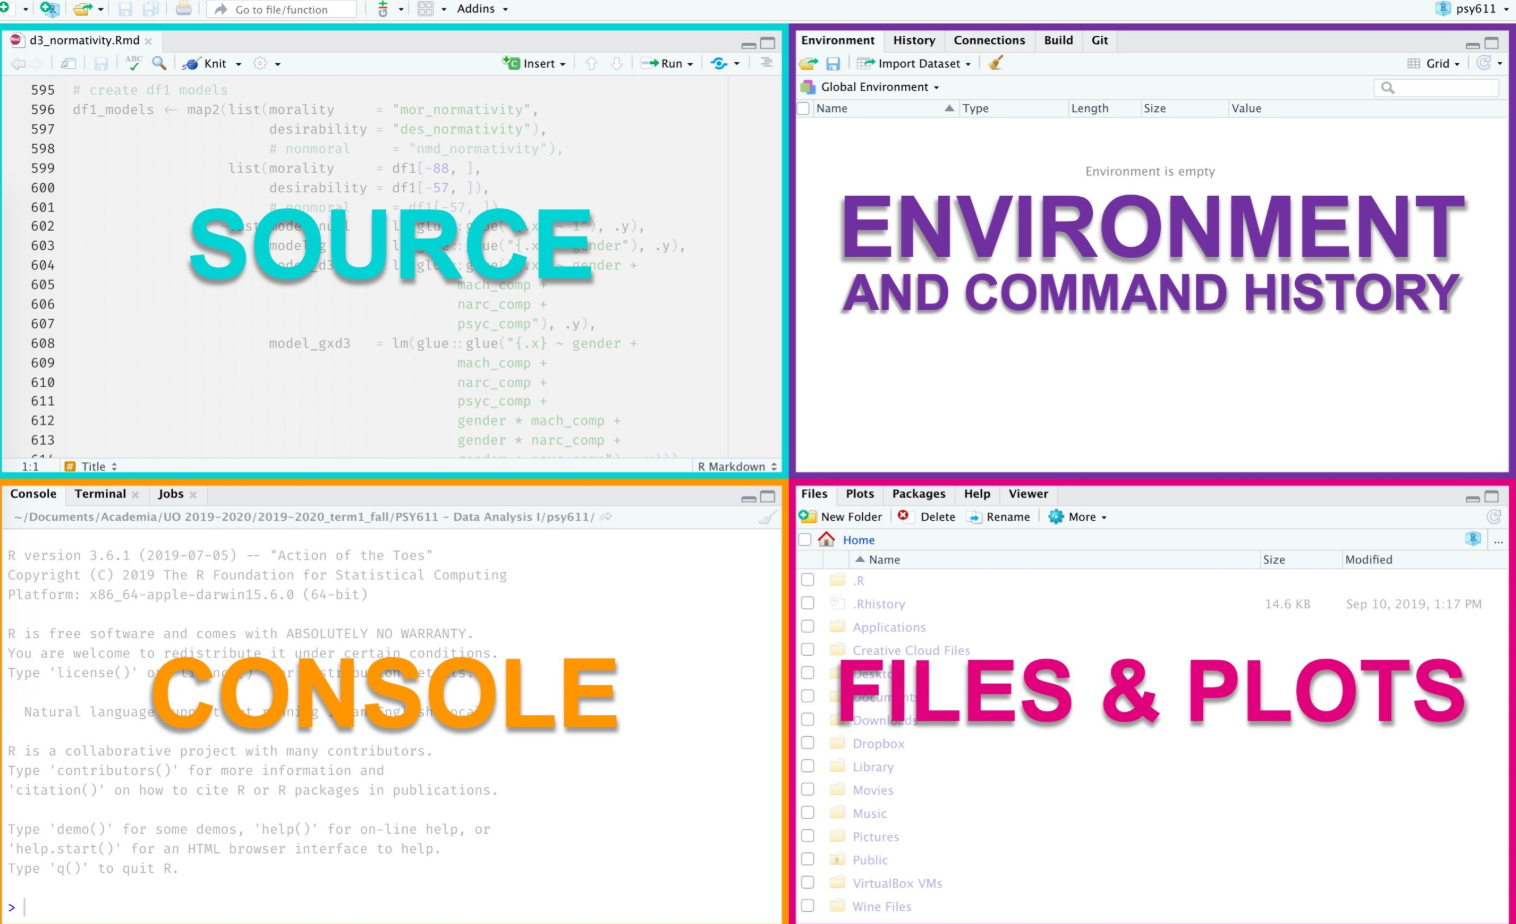Save d3_normativity.Rmd using the save icon

[x=103, y=63]
